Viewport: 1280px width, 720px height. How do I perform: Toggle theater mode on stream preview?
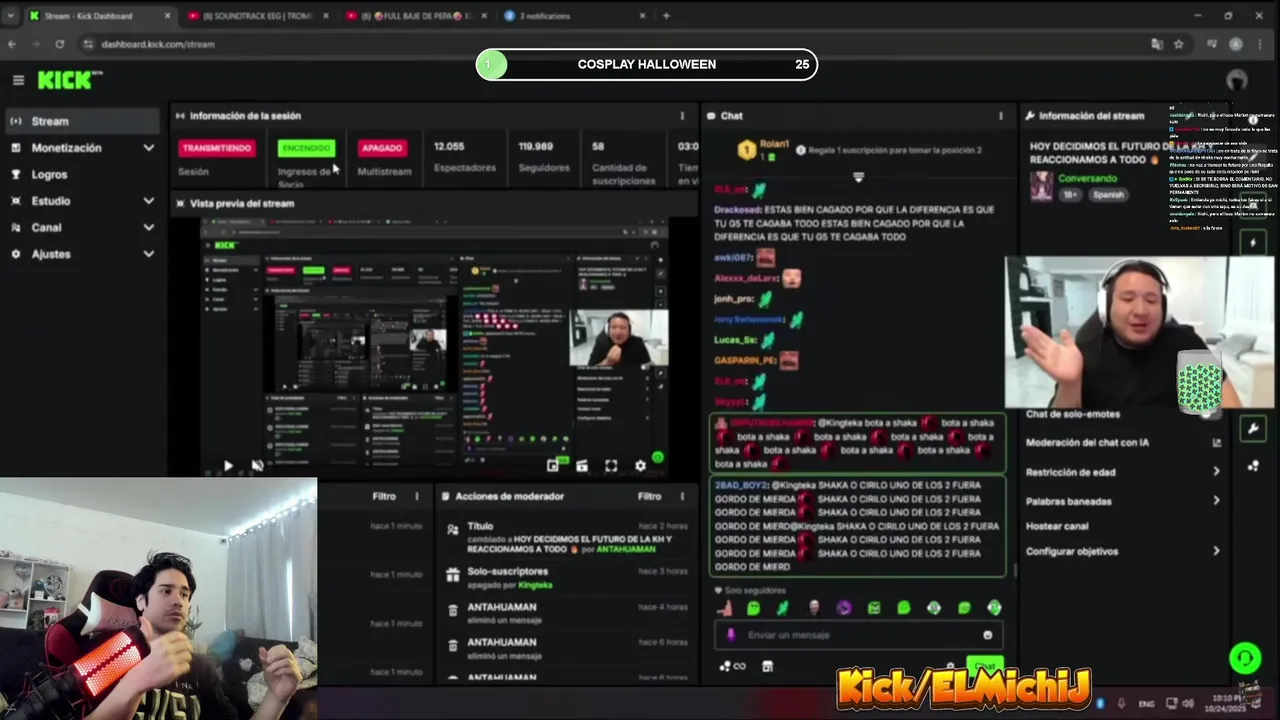[x=582, y=466]
